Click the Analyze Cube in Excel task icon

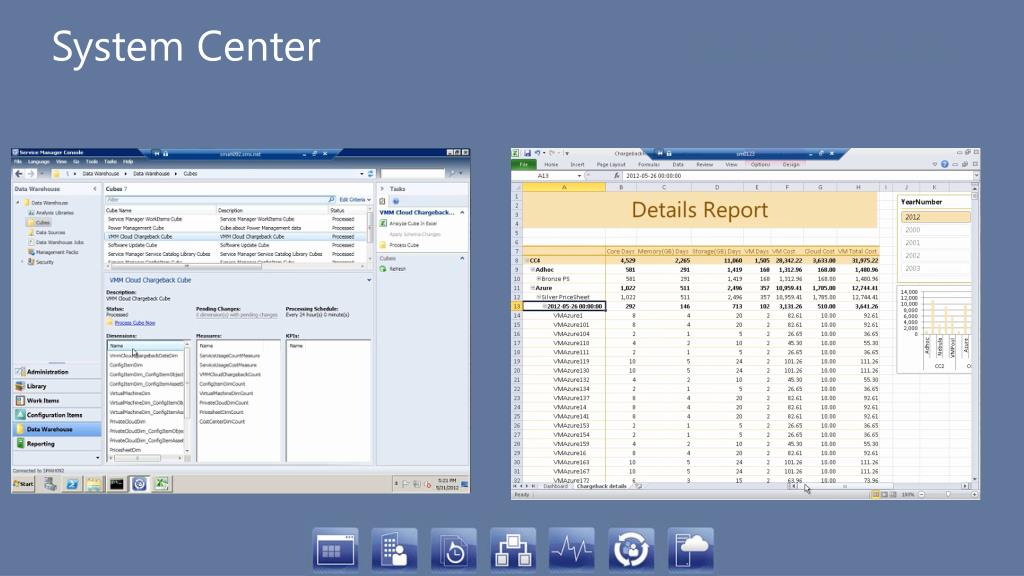pos(383,223)
